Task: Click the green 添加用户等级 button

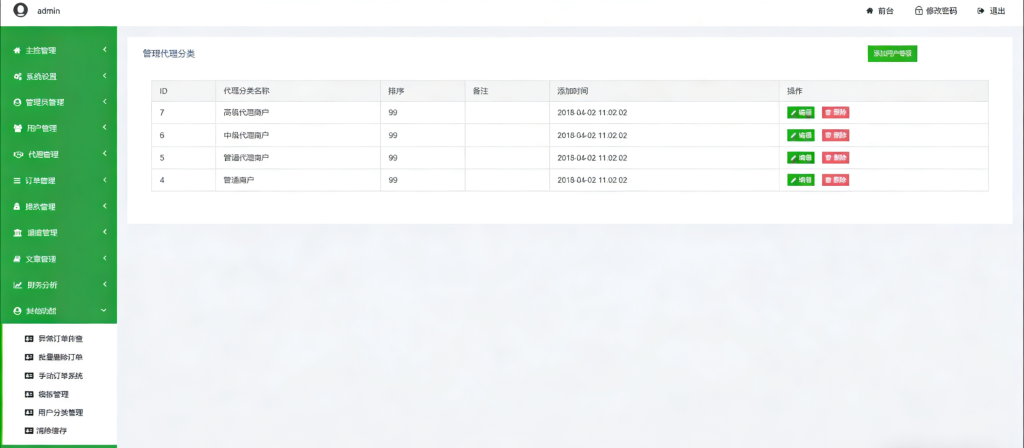Action: pos(892,54)
